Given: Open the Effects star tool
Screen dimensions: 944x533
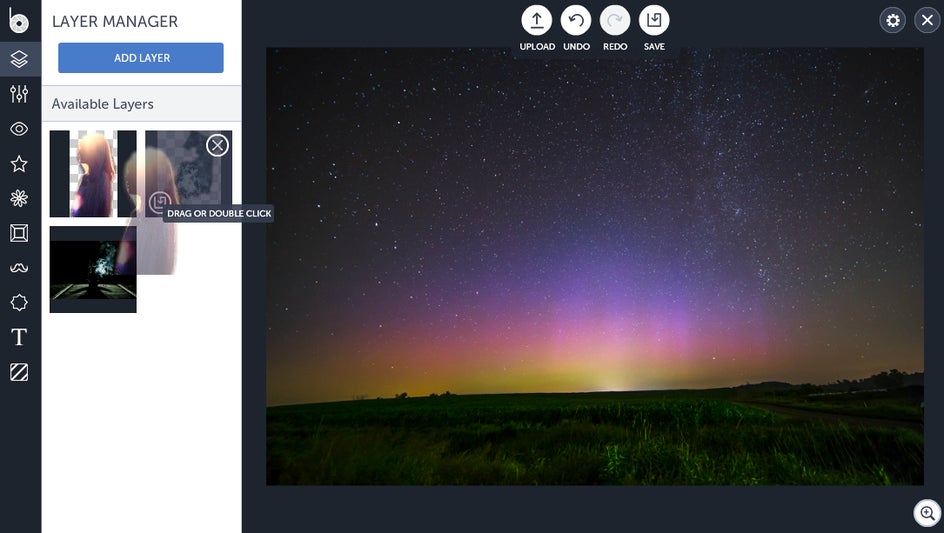Looking at the screenshot, I should point(19,163).
